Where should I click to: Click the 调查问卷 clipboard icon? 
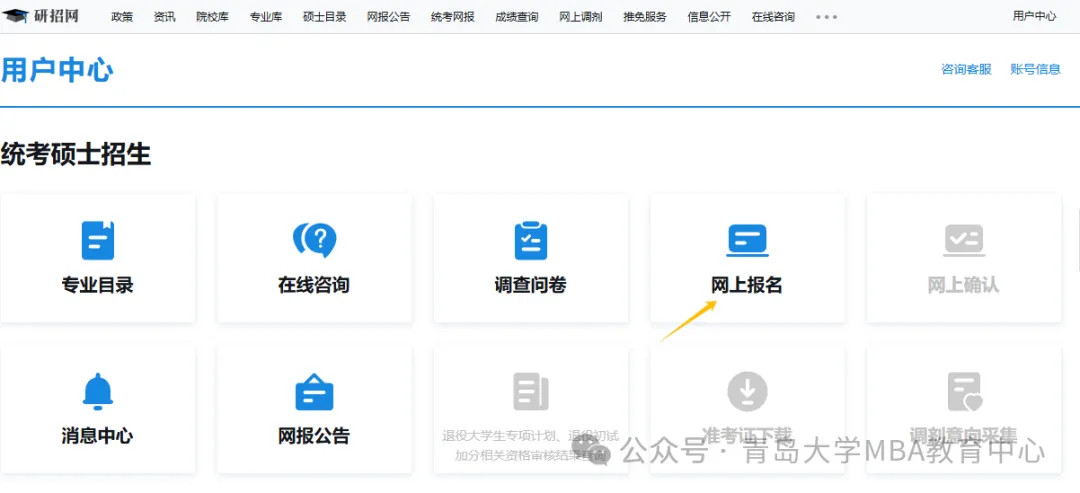530,240
